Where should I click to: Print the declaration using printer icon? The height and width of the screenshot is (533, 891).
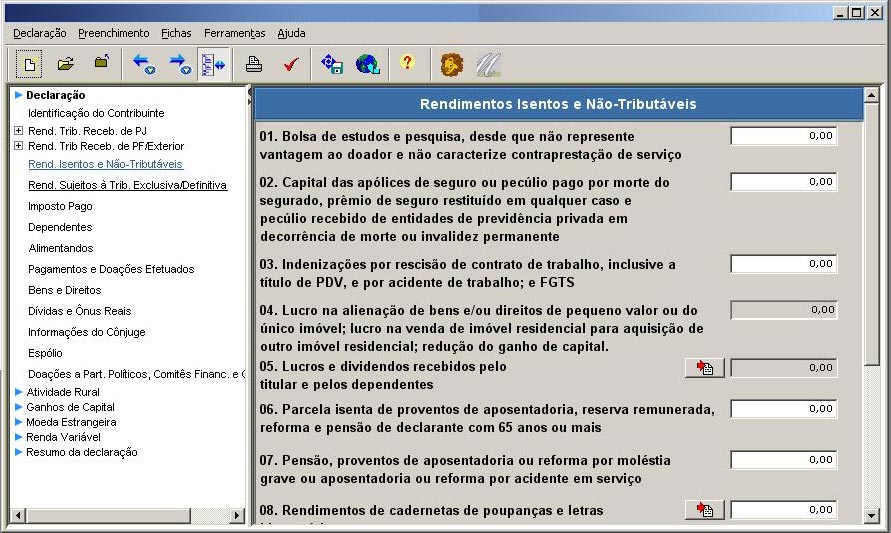(254, 64)
